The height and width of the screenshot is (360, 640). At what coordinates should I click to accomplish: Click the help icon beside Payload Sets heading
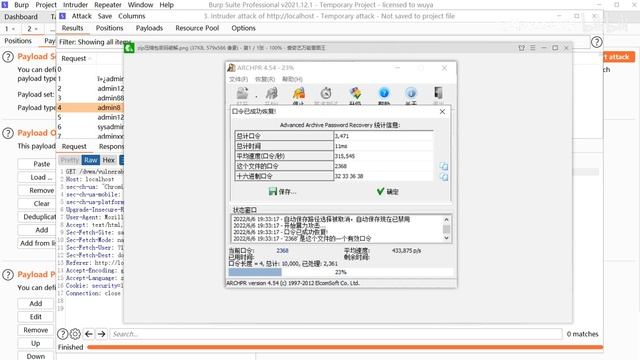coord(8,57)
